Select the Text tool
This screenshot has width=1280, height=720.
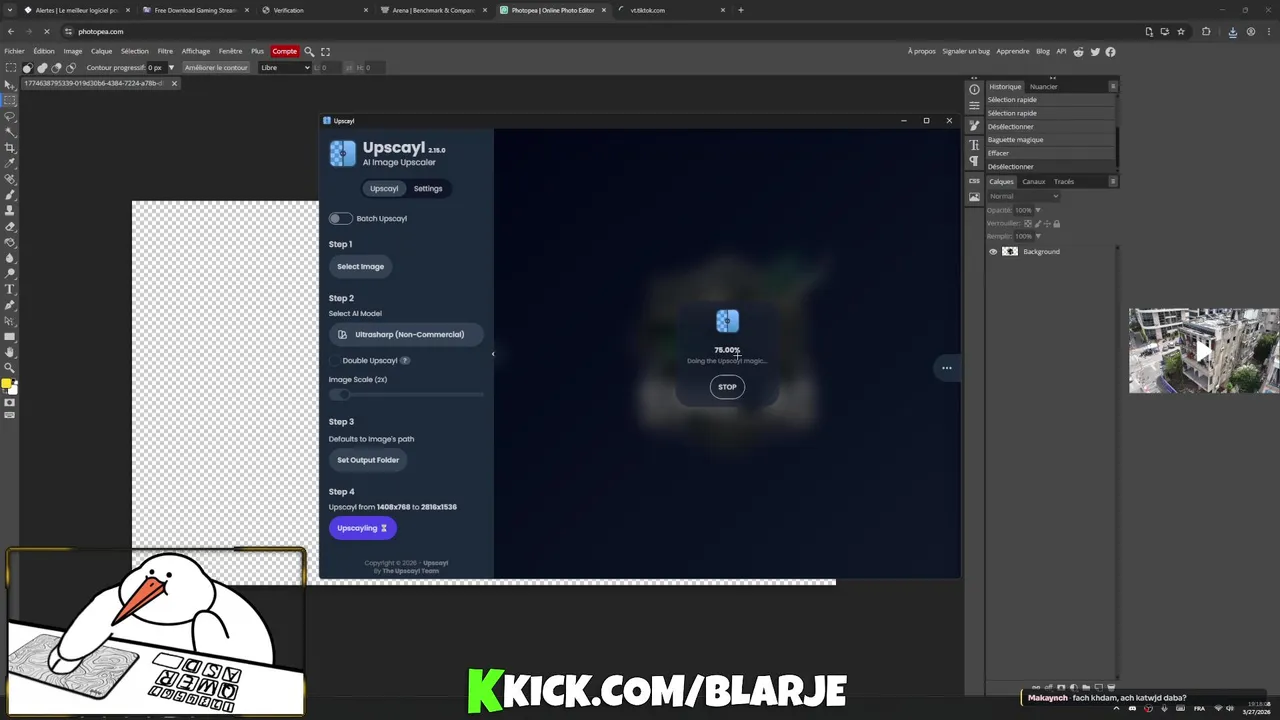[x=10, y=289]
